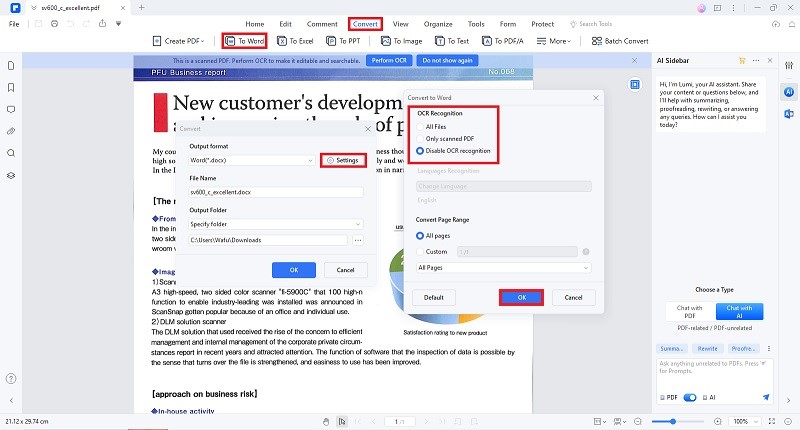Click Default button in Convert to Word
The height and width of the screenshot is (430, 800).
point(434,297)
